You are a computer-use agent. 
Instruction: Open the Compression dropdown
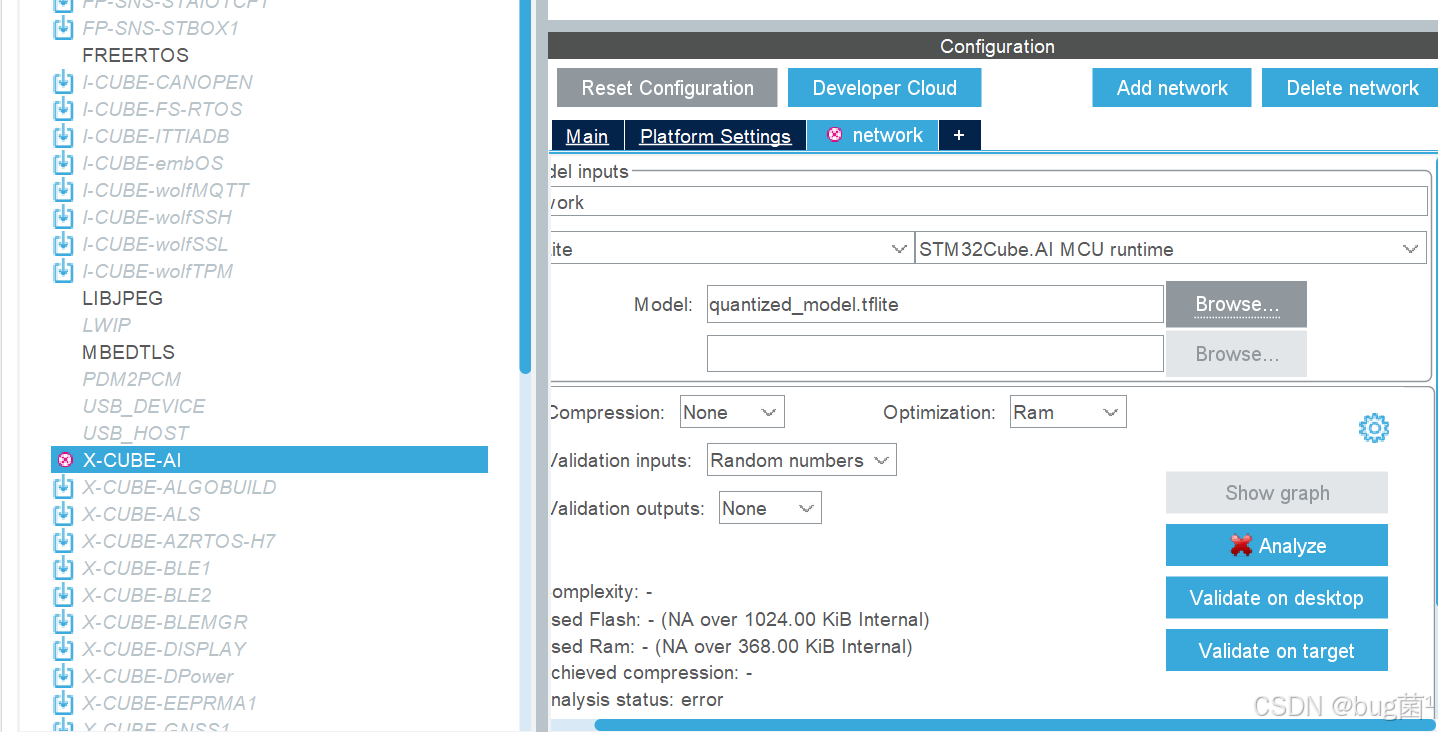pyautogui.click(x=732, y=412)
